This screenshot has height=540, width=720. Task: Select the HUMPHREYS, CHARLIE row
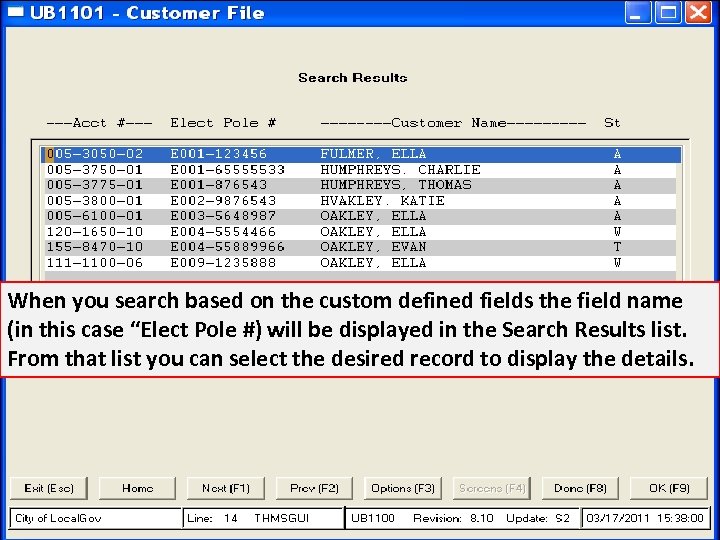[360, 170]
